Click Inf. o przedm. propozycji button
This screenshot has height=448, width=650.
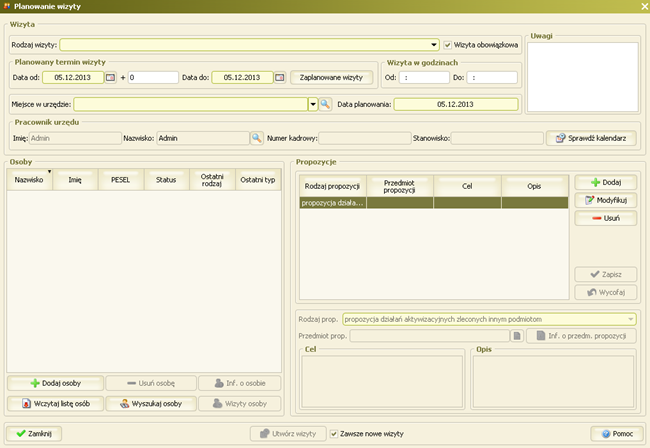[x=581, y=336]
